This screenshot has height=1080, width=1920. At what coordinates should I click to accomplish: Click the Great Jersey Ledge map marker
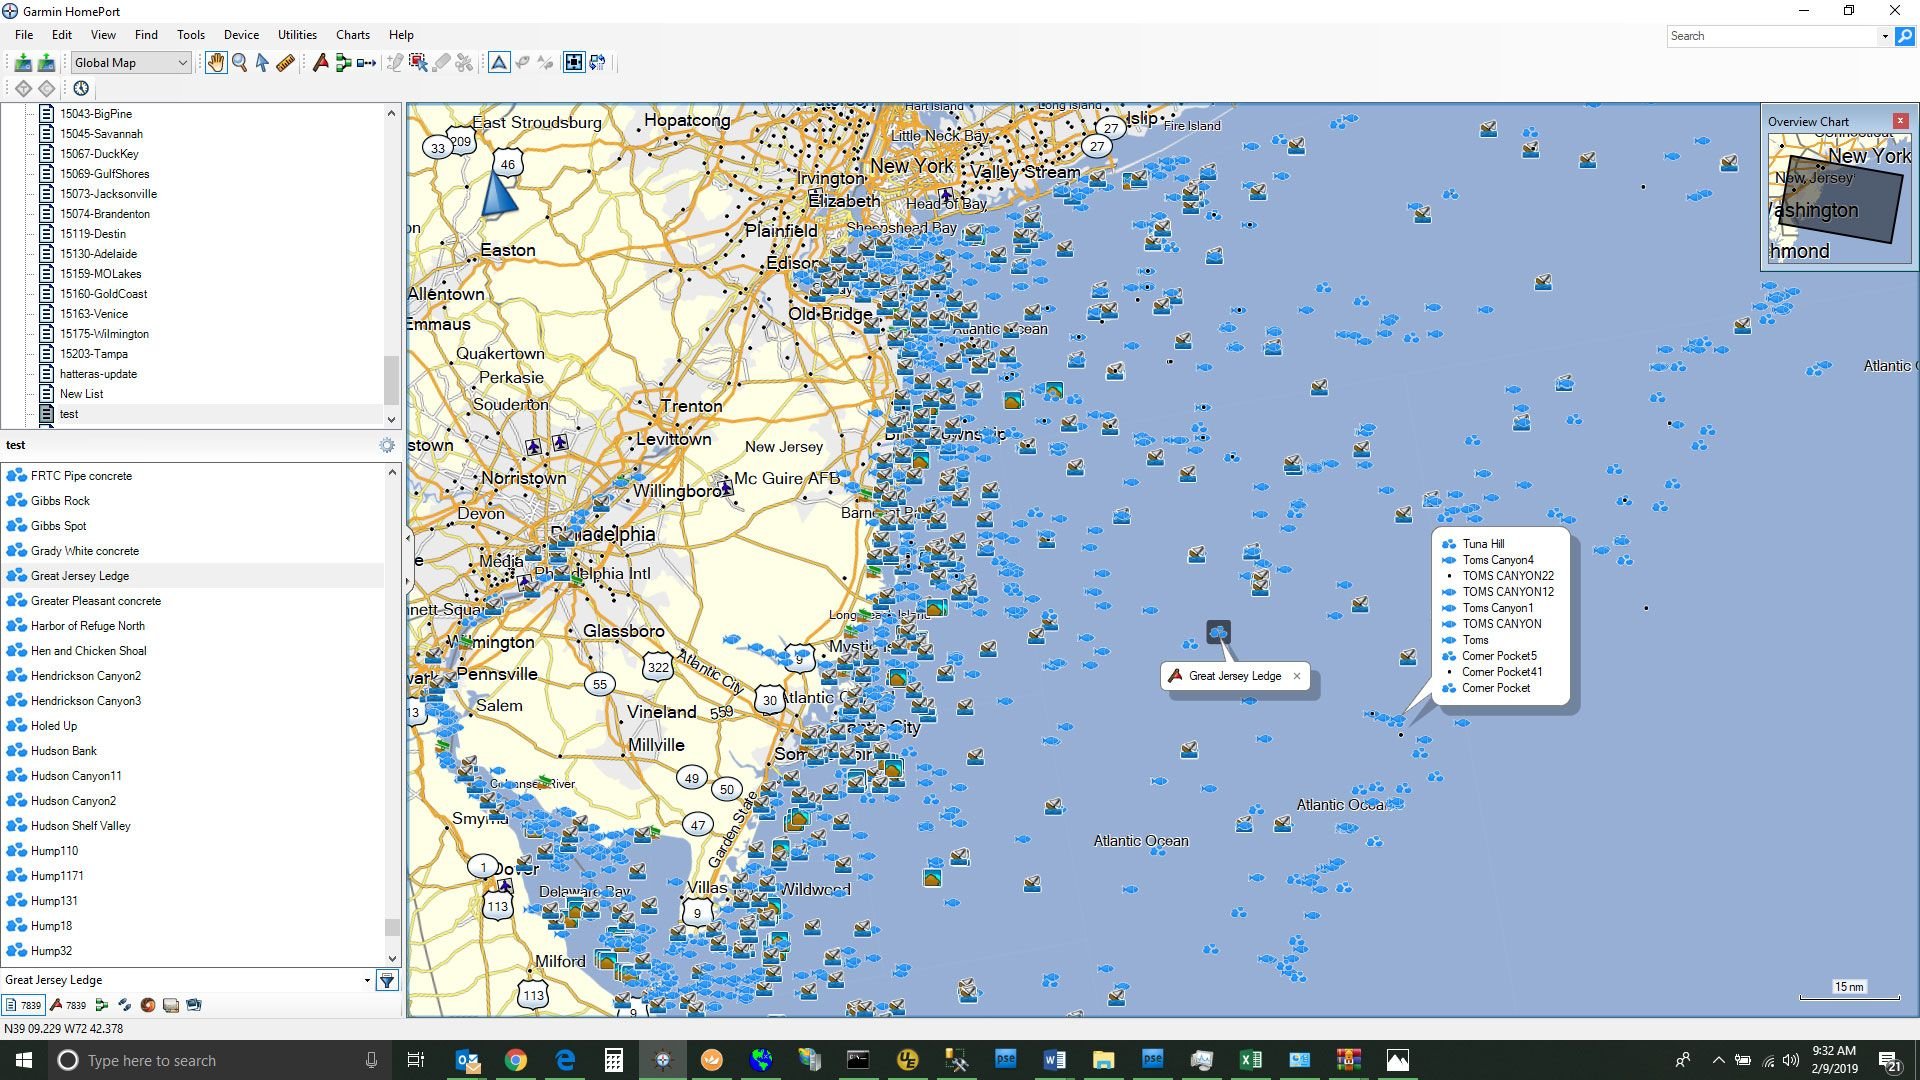[x=1218, y=633]
